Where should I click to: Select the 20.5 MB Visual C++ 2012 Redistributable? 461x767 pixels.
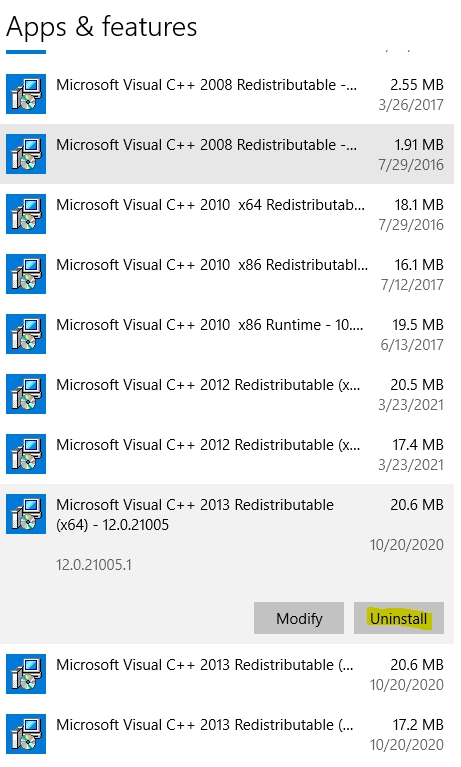pos(227,394)
